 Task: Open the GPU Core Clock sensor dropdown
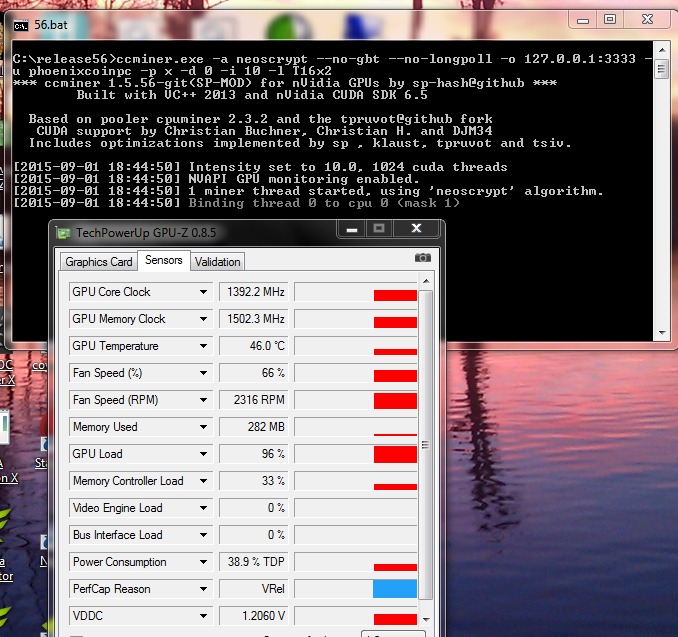(x=203, y=292)
